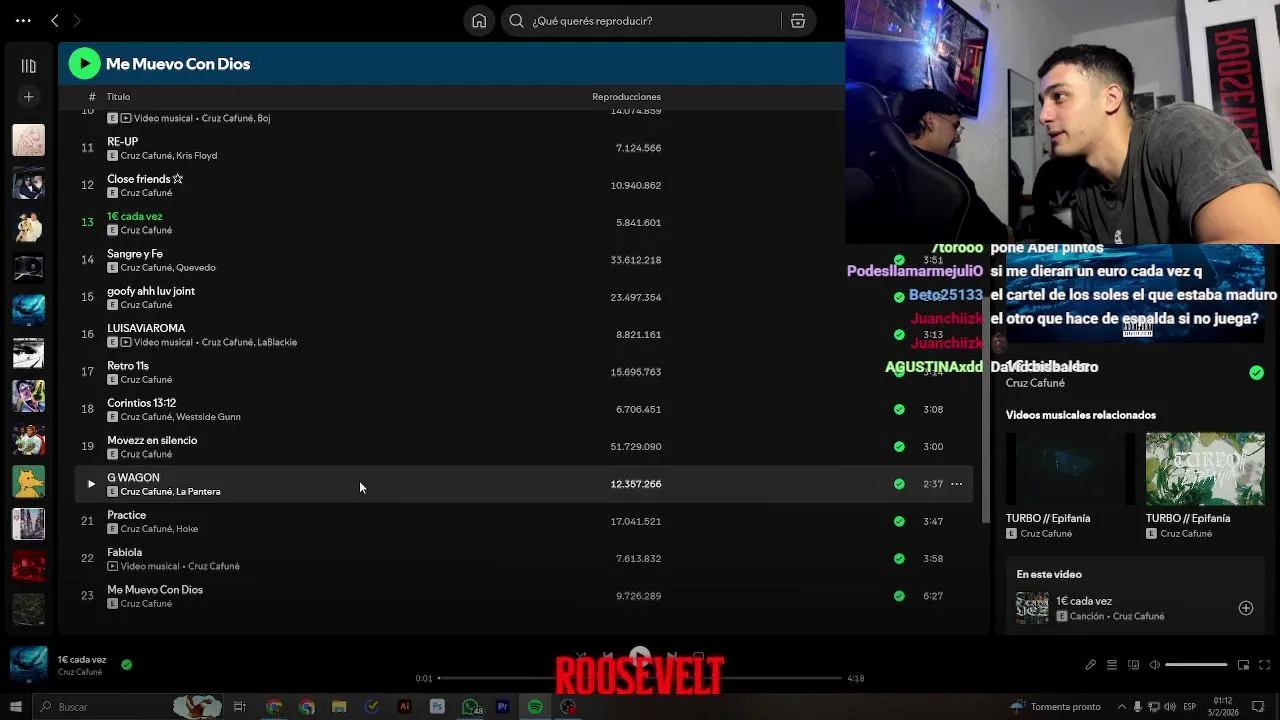
Task: Toggle the saved checkmark on Movezz en silencio
Action: click(x=899, y=447)
